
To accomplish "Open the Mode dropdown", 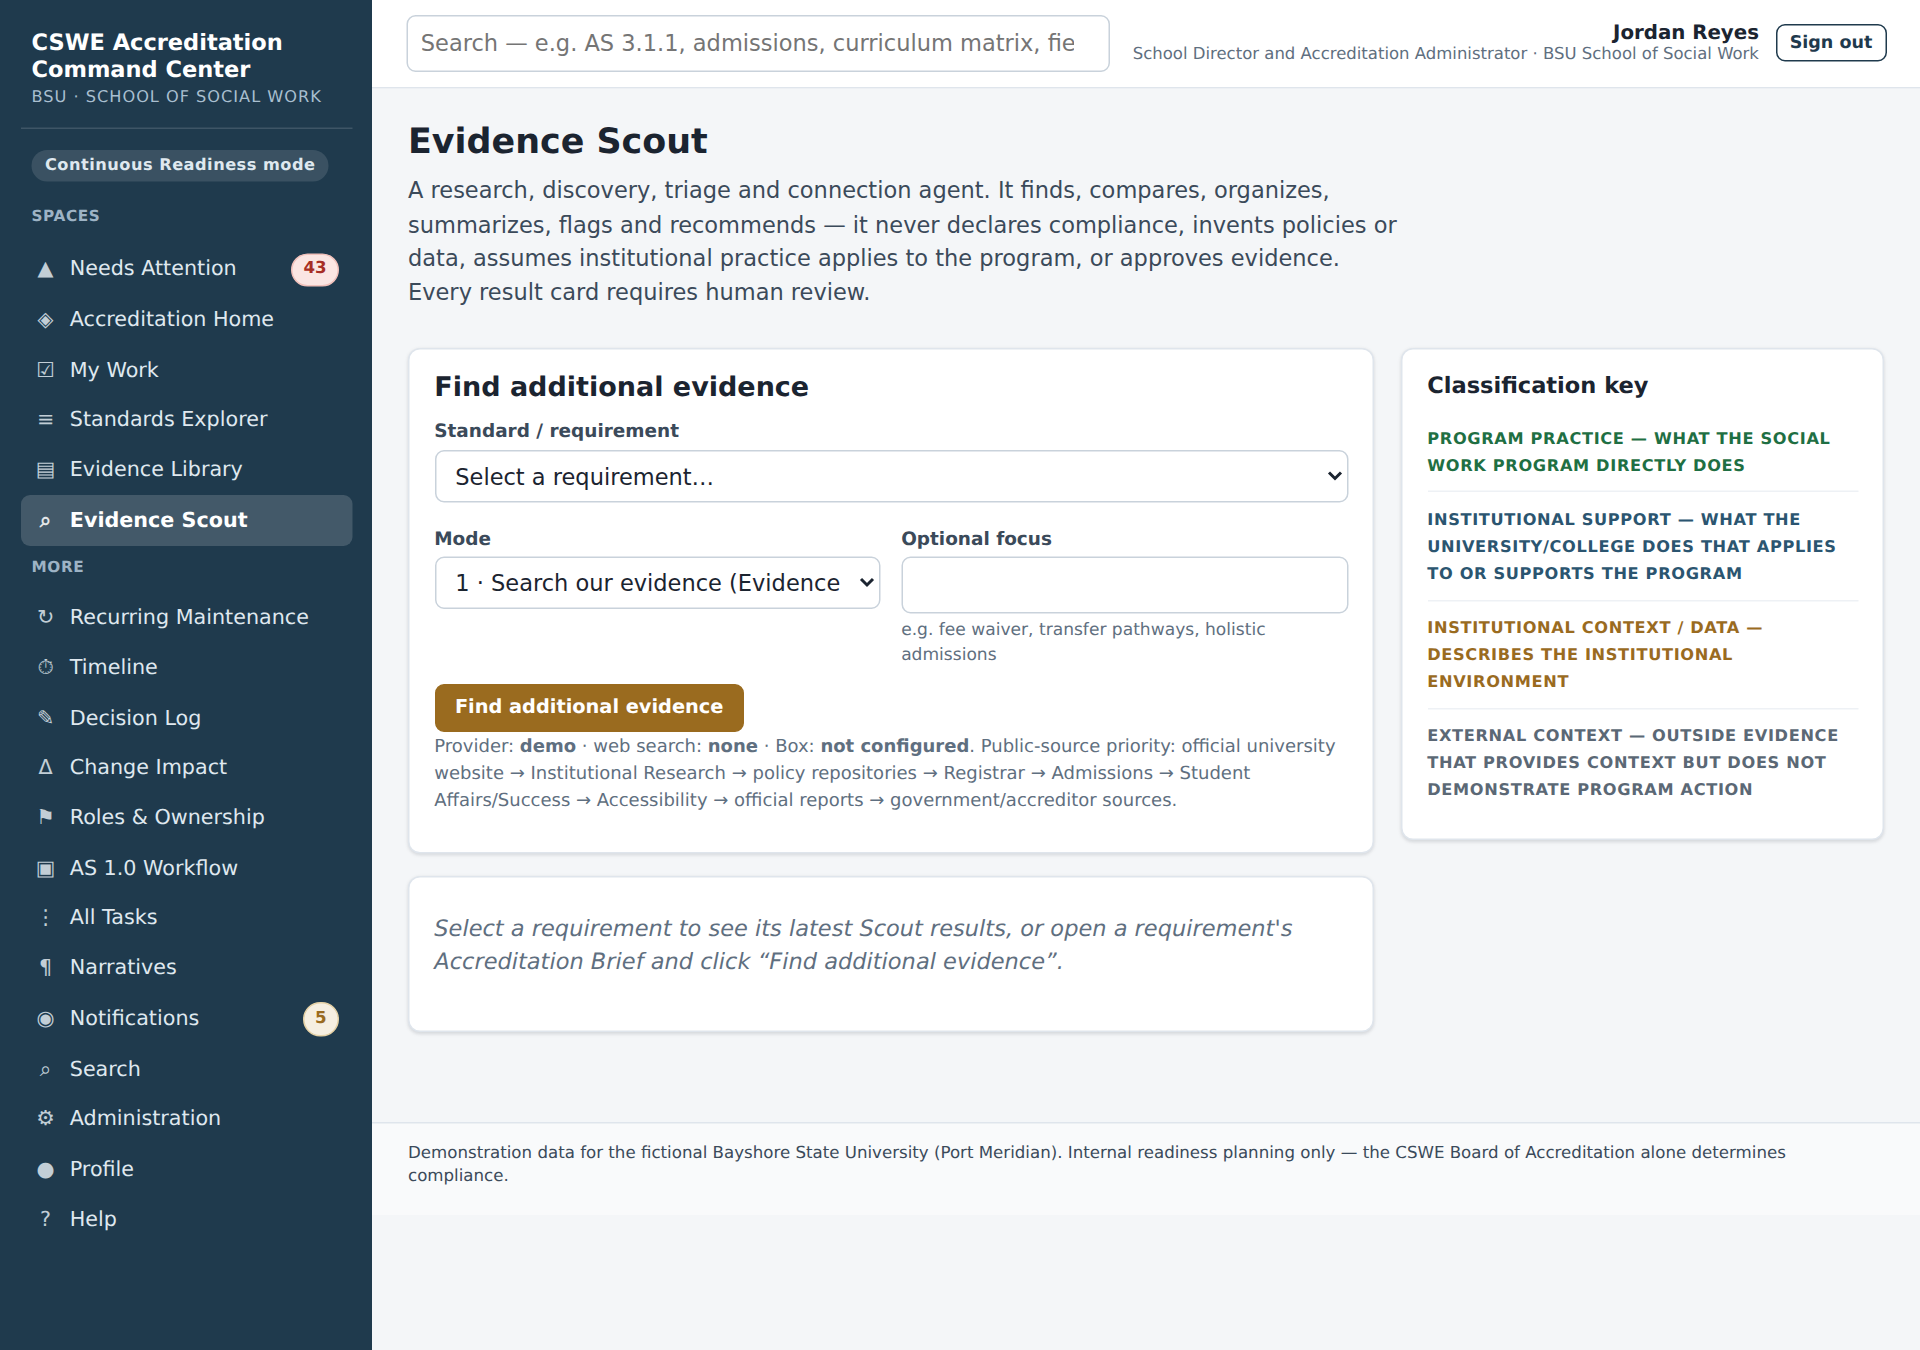I will pos(657,583).
